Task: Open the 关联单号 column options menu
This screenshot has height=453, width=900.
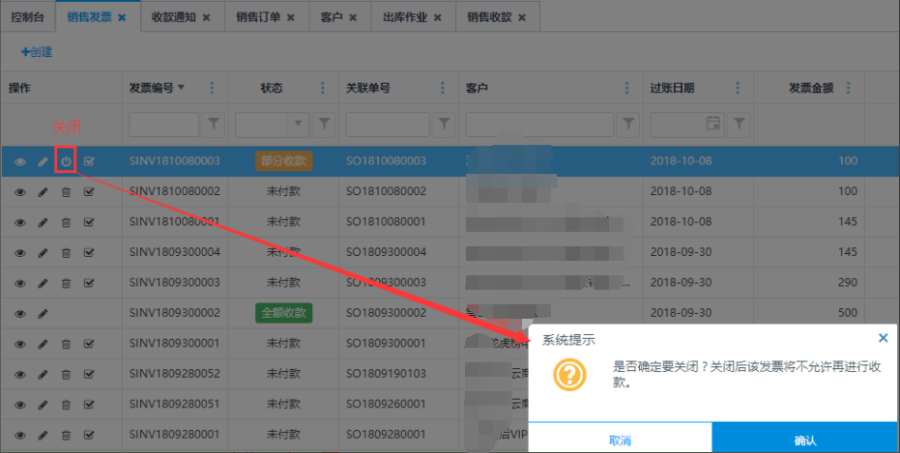Action: [442, 88]
